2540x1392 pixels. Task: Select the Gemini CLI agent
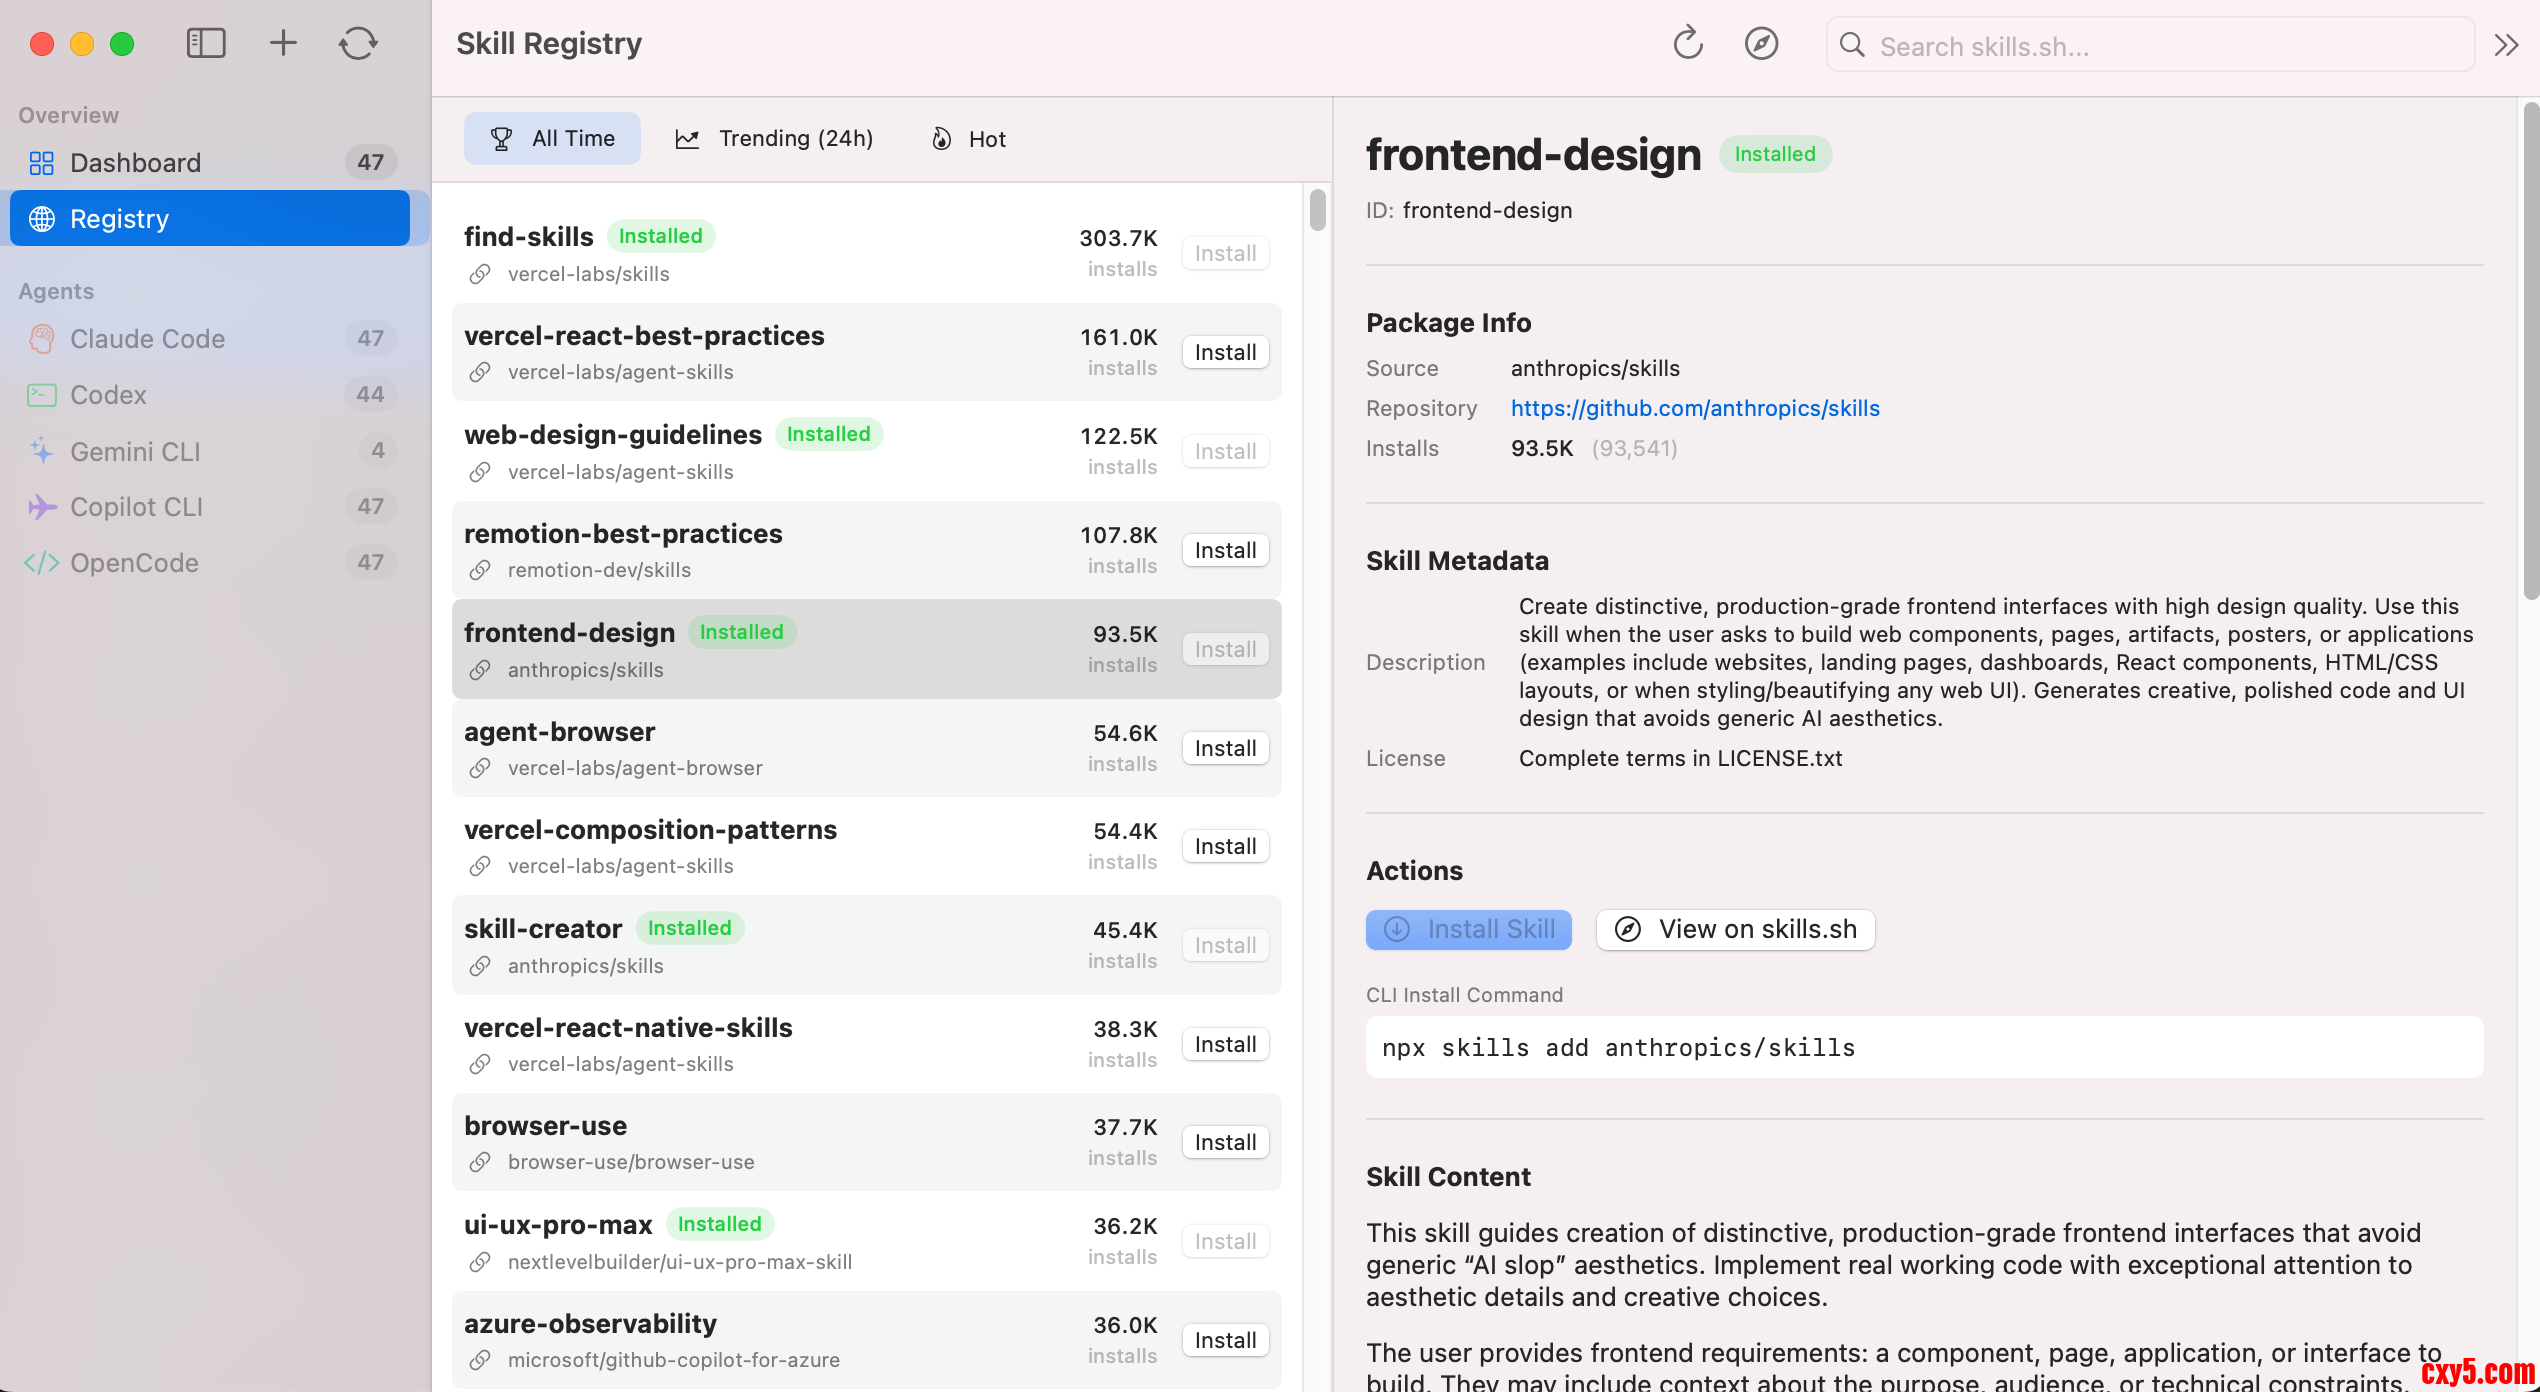[x=135, y=451]
